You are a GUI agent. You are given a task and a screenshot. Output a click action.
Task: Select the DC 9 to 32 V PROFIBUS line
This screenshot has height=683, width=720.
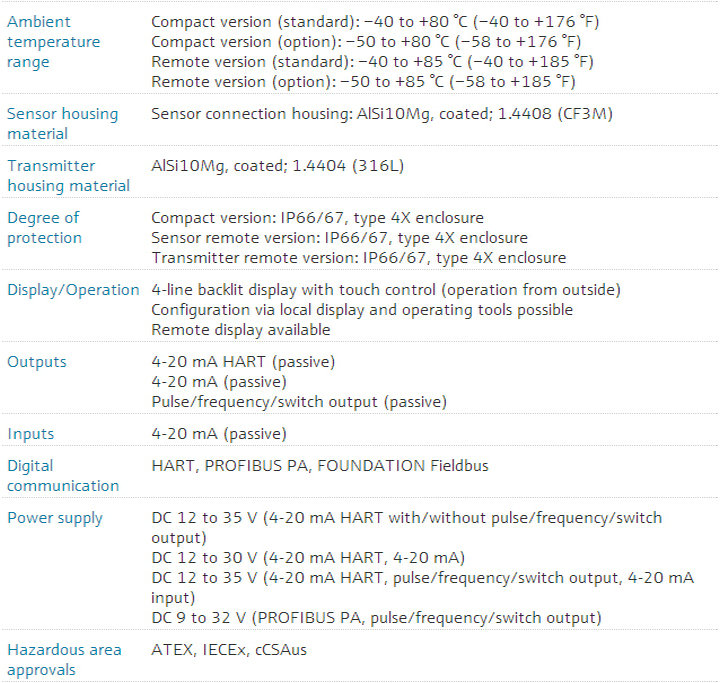(x=377, y=618)
